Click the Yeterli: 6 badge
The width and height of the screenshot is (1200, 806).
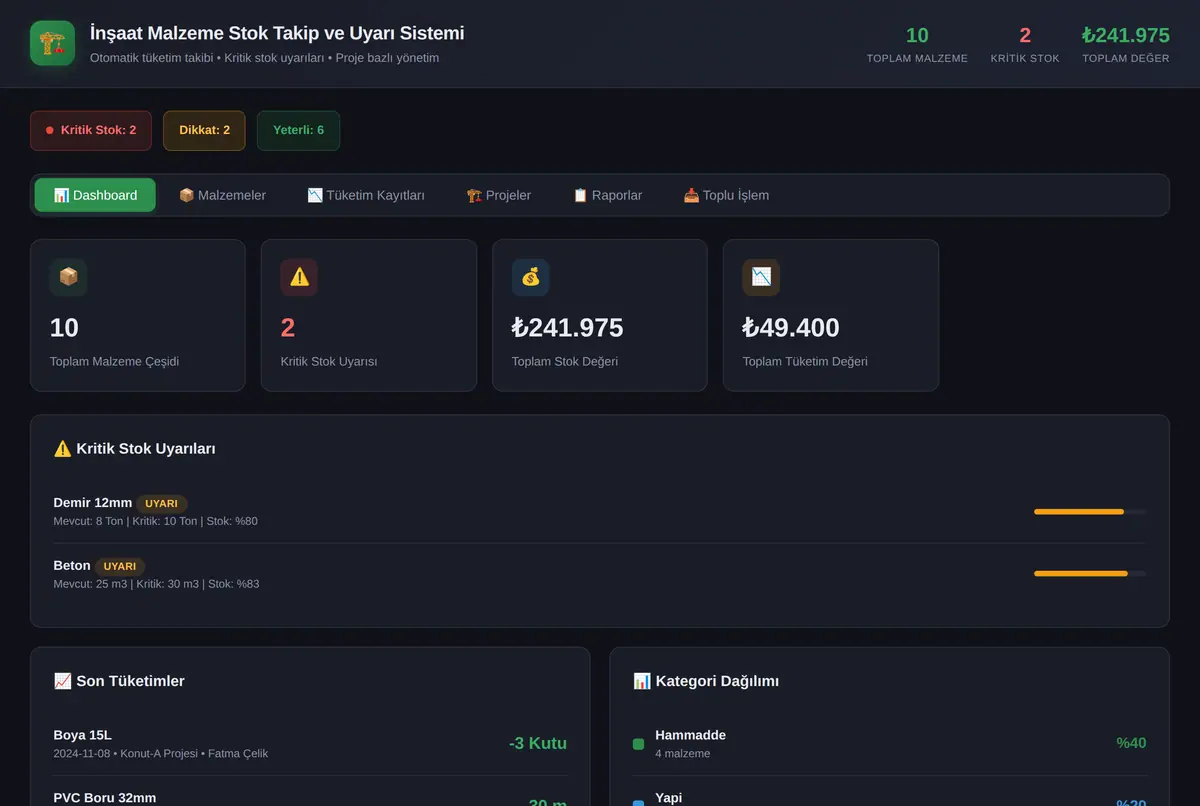point(298,130)
